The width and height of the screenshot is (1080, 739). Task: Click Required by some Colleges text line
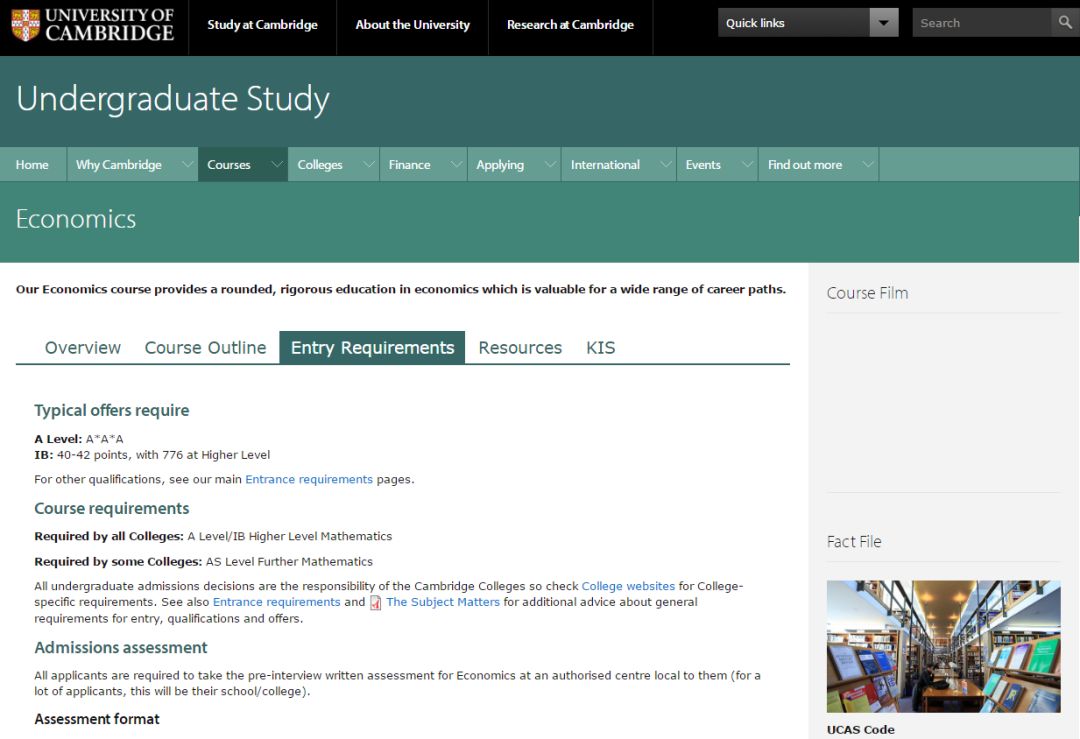pos(203,561)
